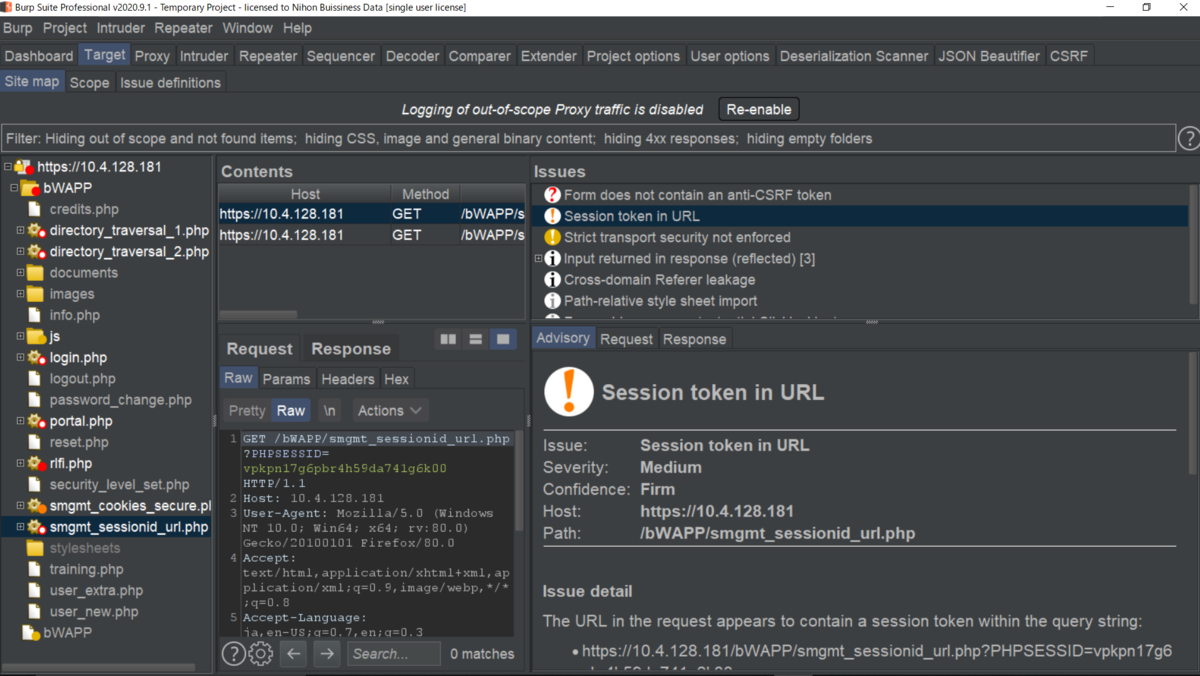Click the rlfi.php gear icon

click(x=36, y=463)
